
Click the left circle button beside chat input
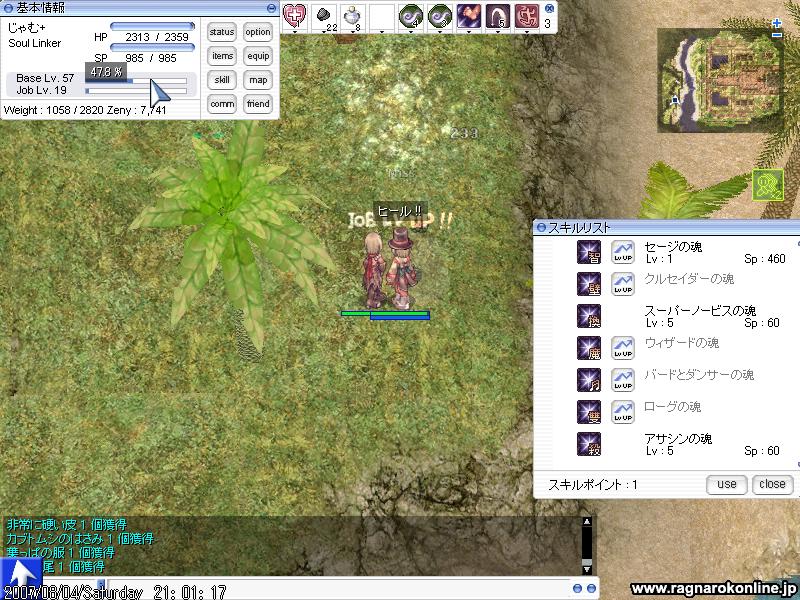tap(577, 588)
